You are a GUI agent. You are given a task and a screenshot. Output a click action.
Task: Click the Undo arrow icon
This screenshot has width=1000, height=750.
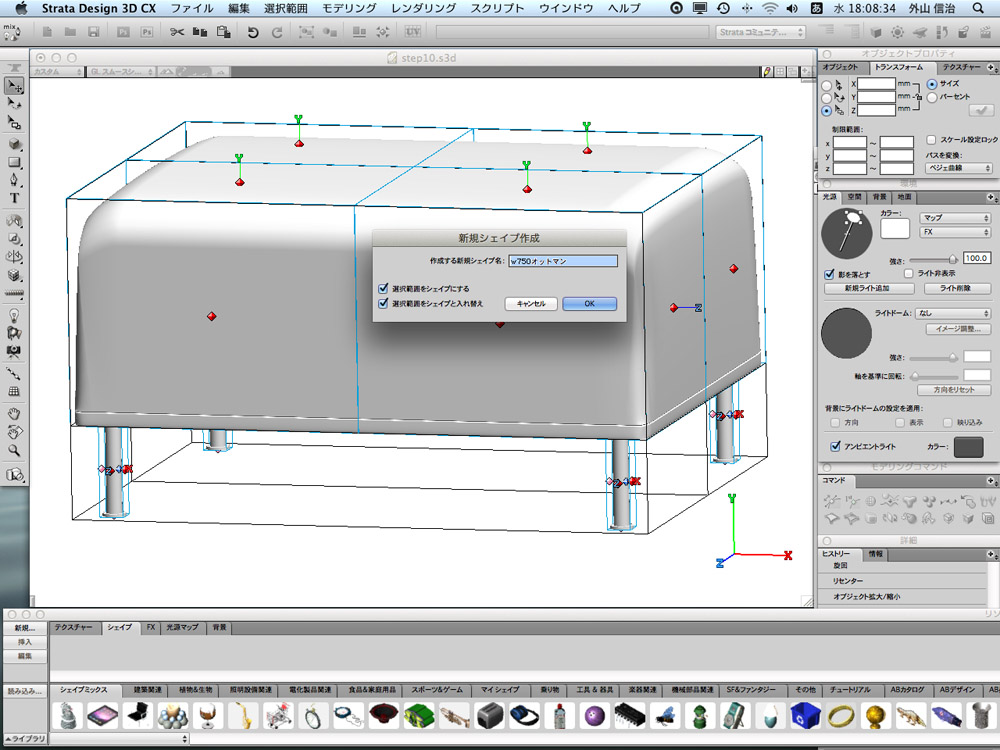click(x=253, y=33)
